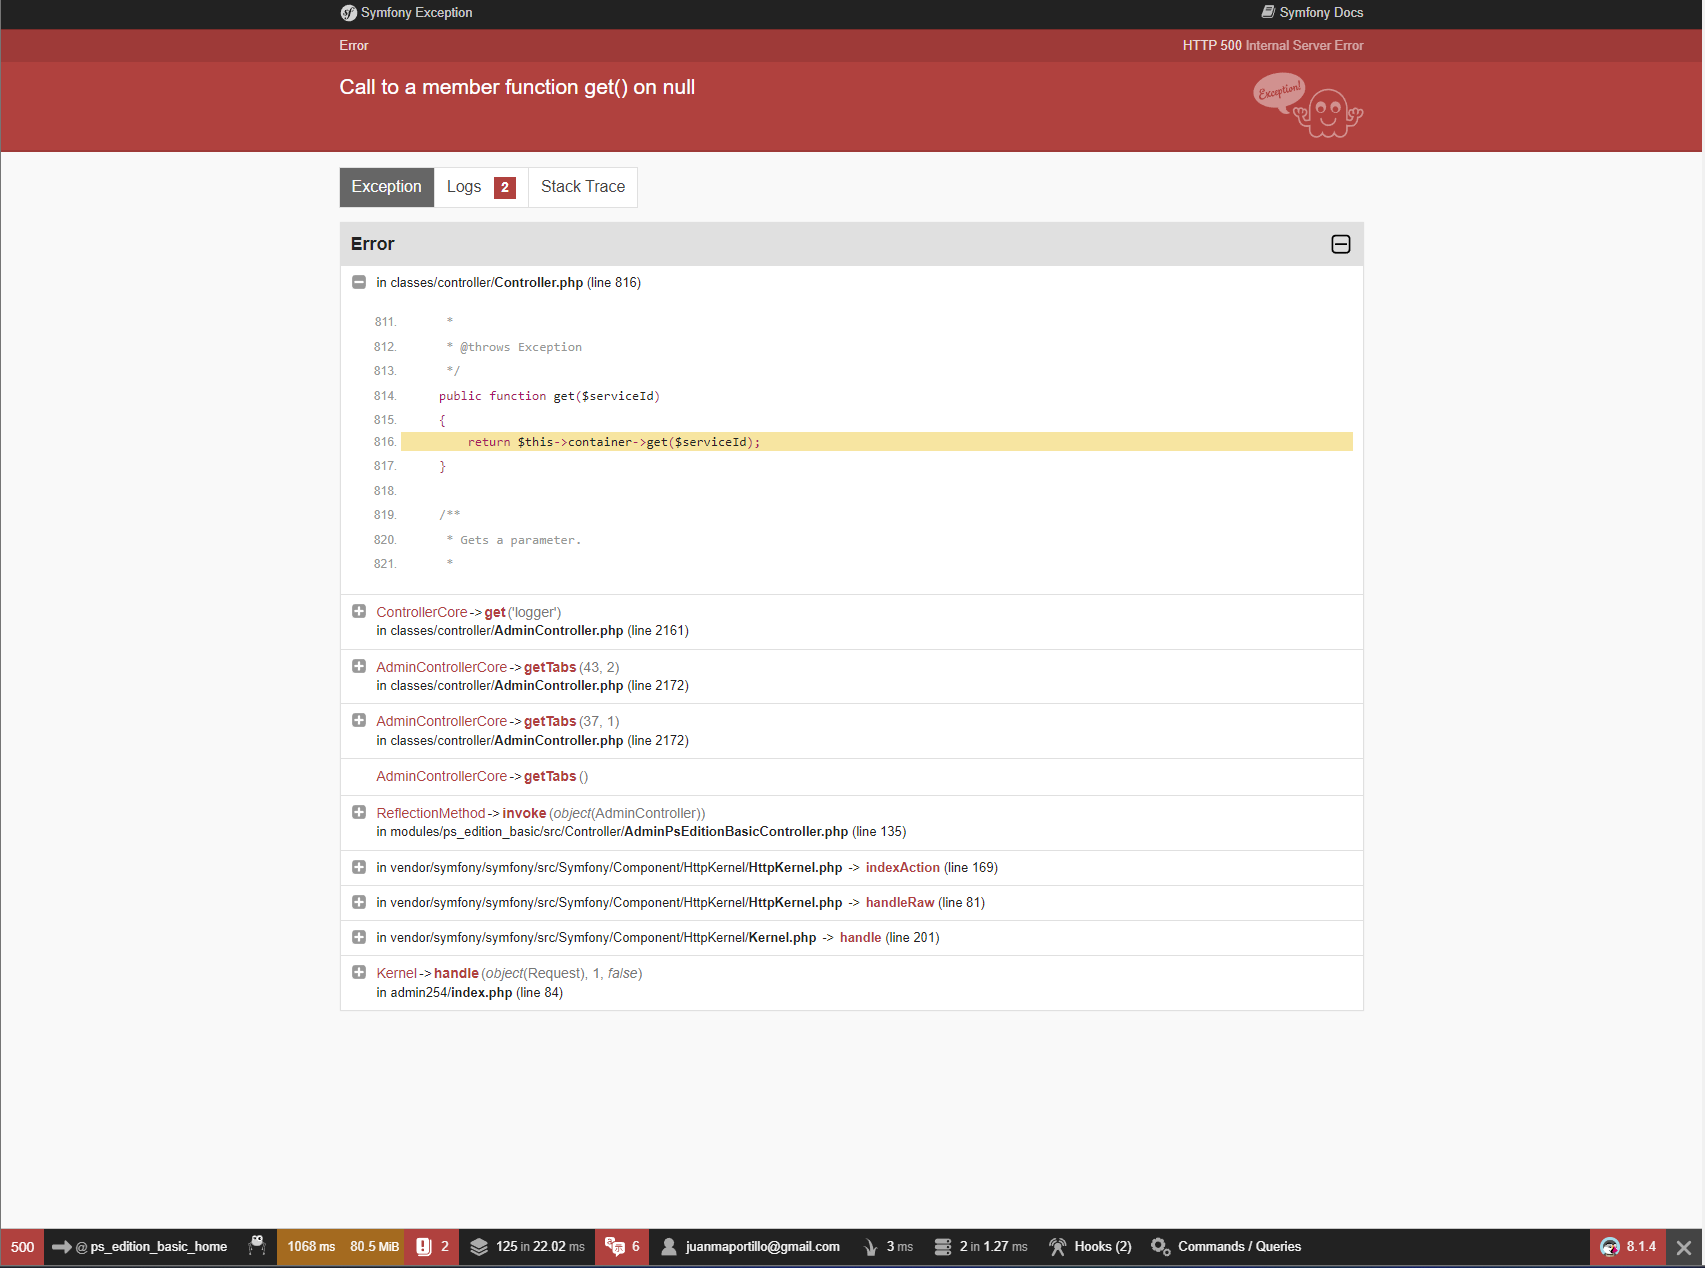Click the Symfony logo icon in header
1705x1268 pixels.
(348, 13)
